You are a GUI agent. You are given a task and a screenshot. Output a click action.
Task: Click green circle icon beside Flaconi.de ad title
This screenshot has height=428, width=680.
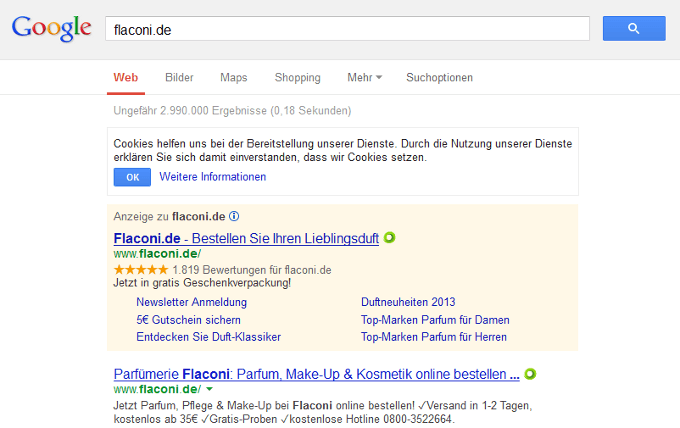(x=389, y=238)
